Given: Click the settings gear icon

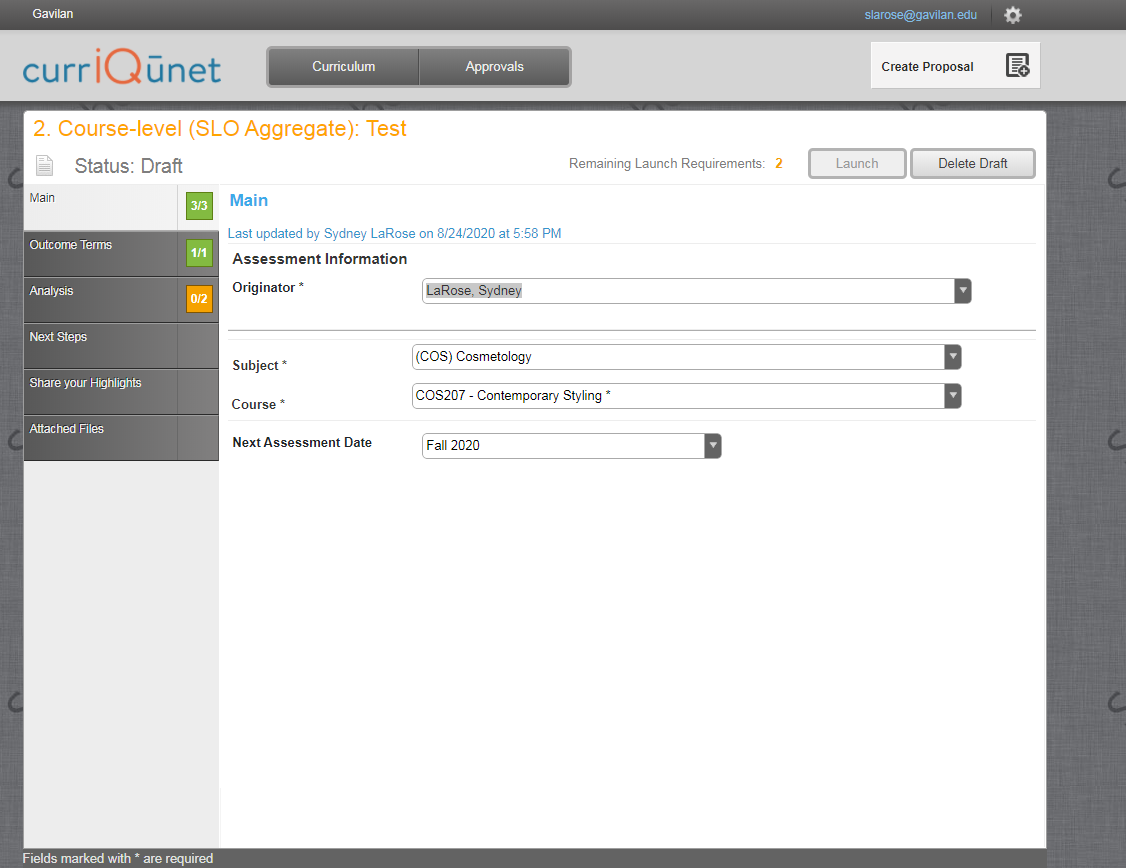Looking at the screenshot, I should coord(1013,15).
